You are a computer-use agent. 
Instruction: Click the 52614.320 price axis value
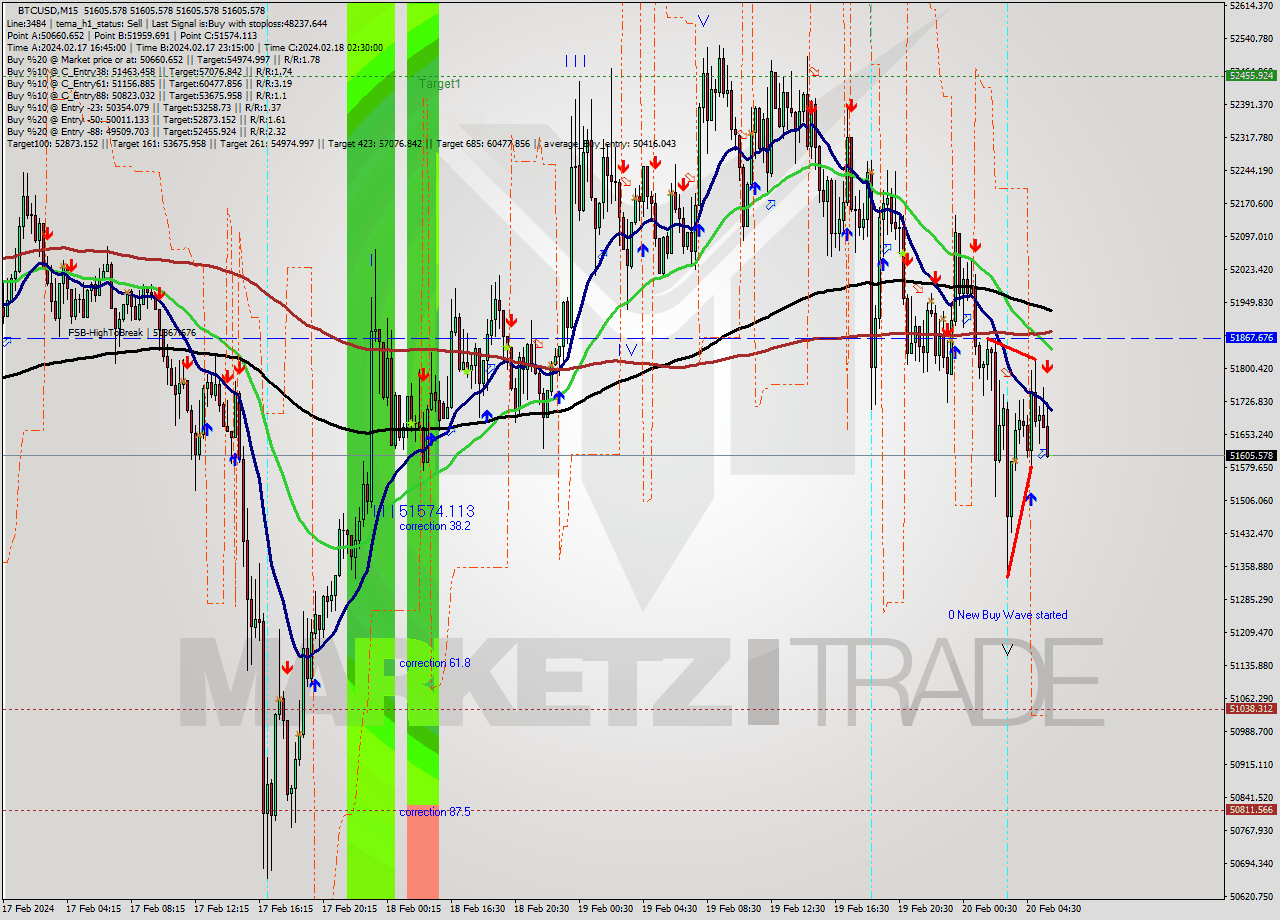click(1251, 5)
